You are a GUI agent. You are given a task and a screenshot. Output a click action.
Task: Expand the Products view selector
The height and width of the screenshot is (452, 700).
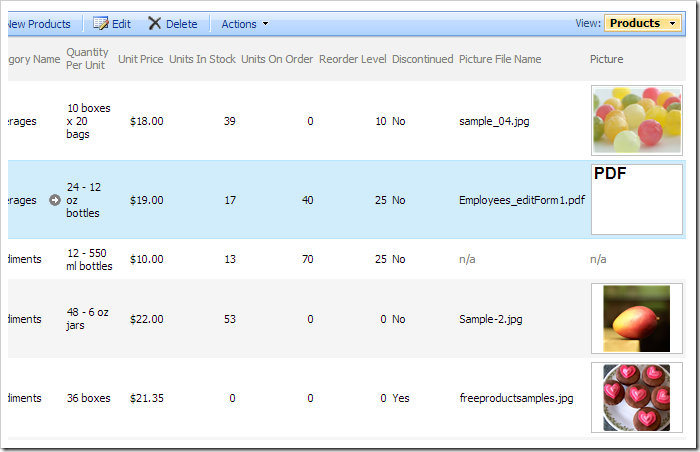click(642, 23)
